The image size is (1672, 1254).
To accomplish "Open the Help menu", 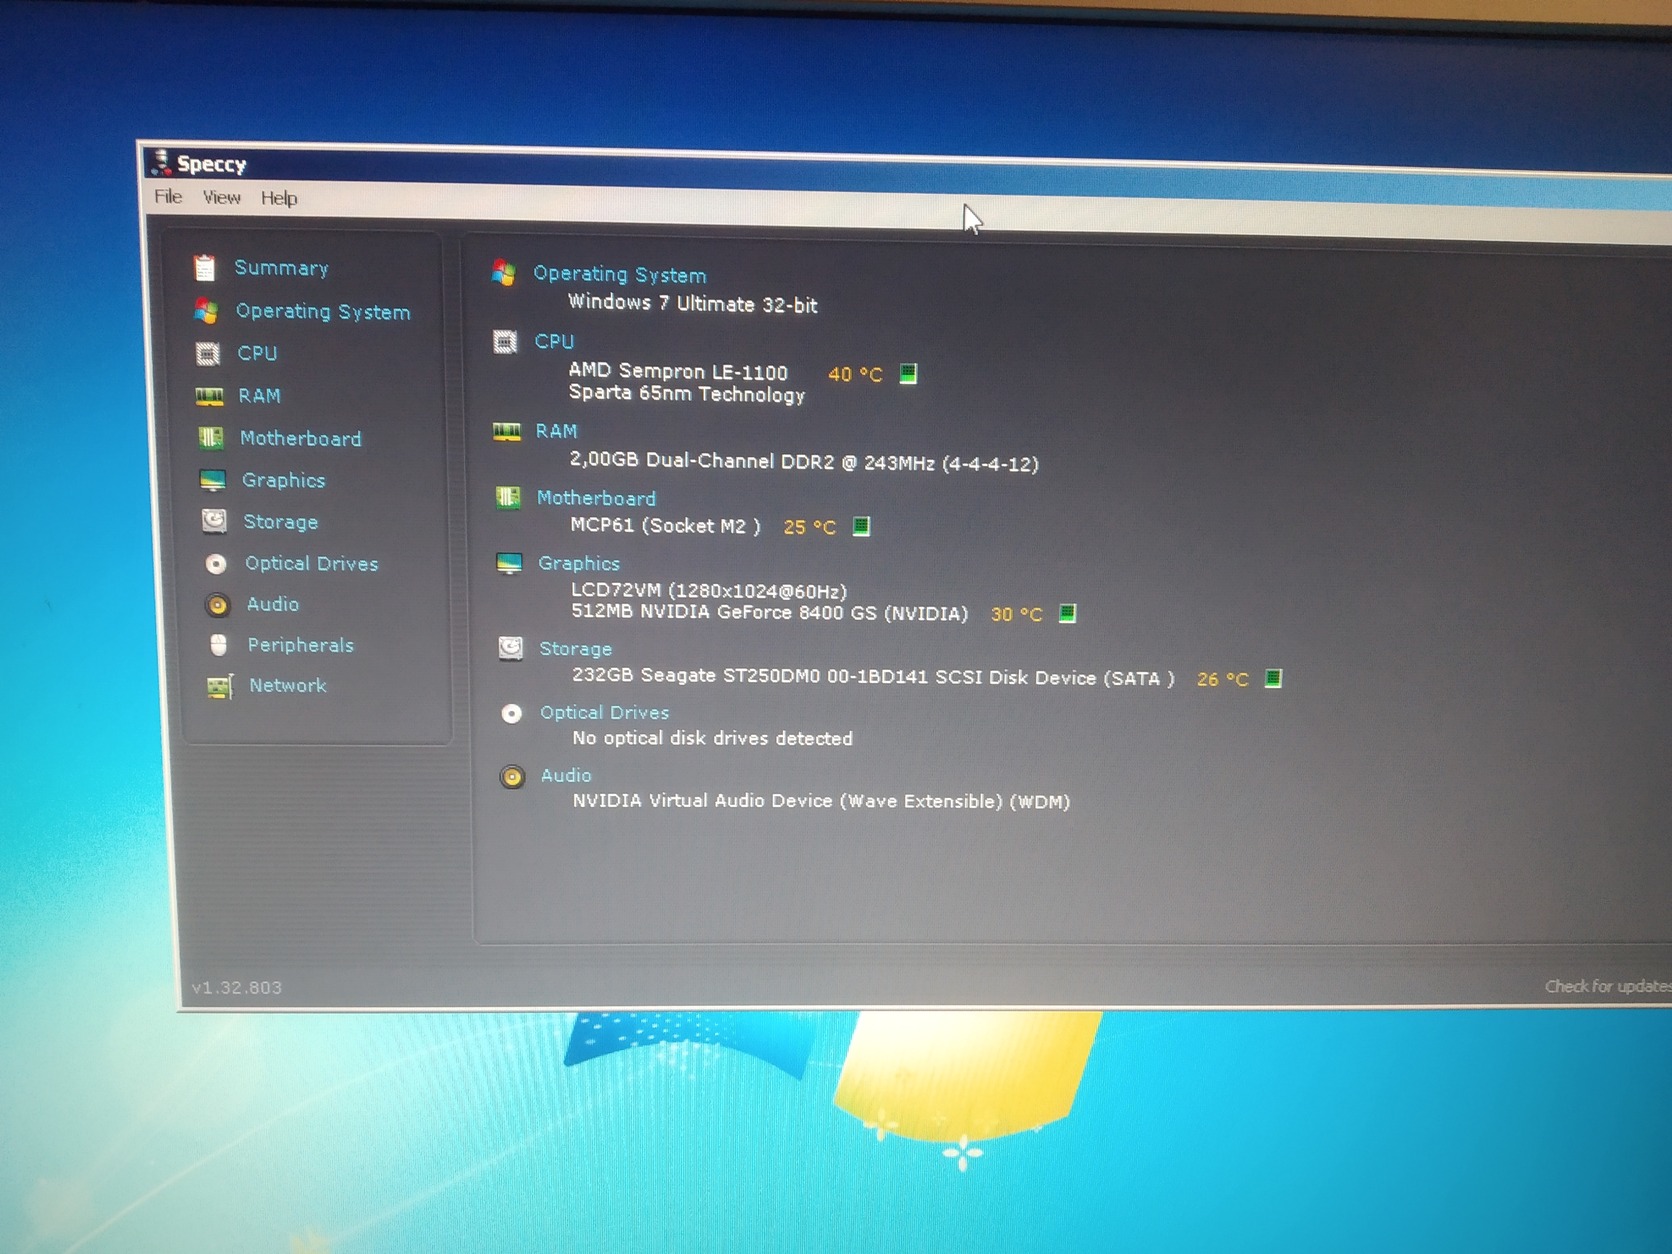I will tap(279, 198).
